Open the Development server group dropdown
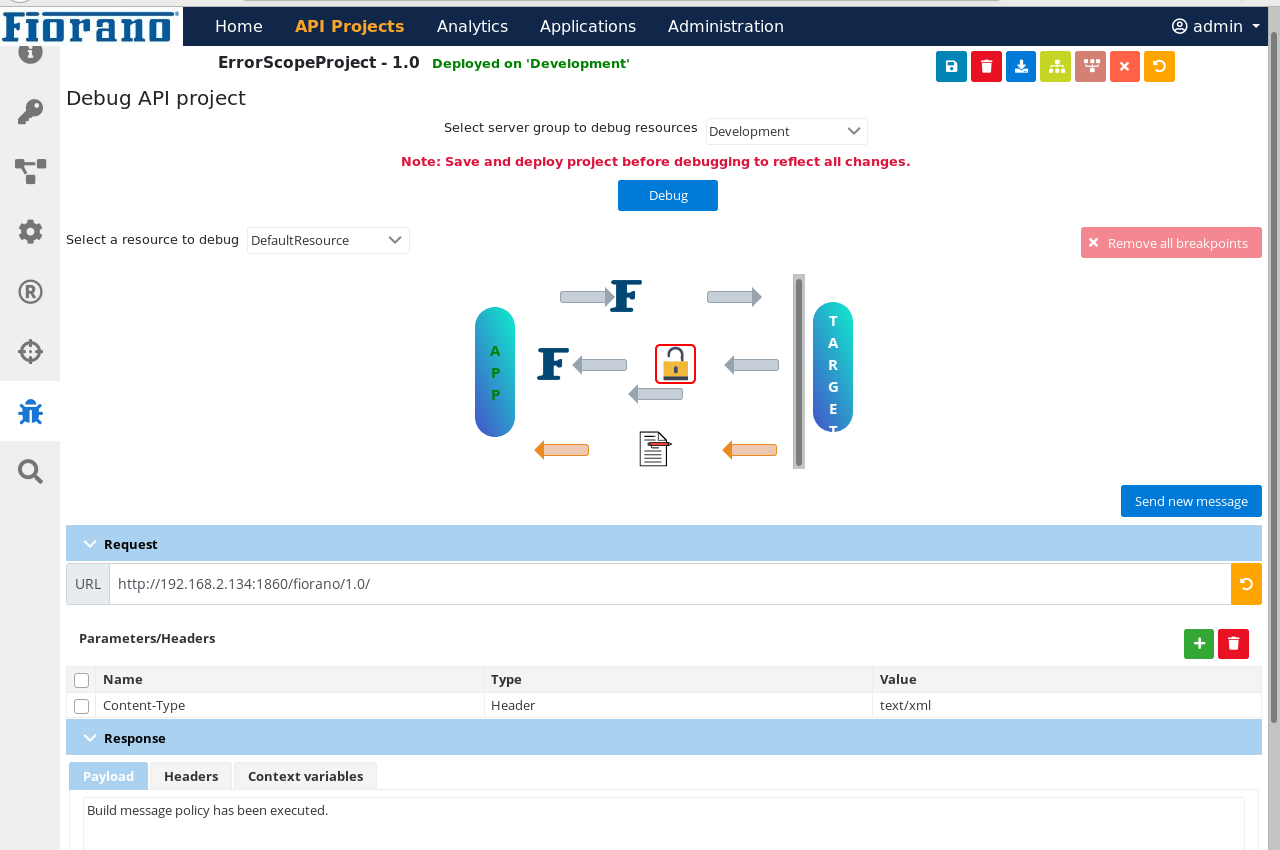This screenshot has width=1280, height=850. (786, 131)
